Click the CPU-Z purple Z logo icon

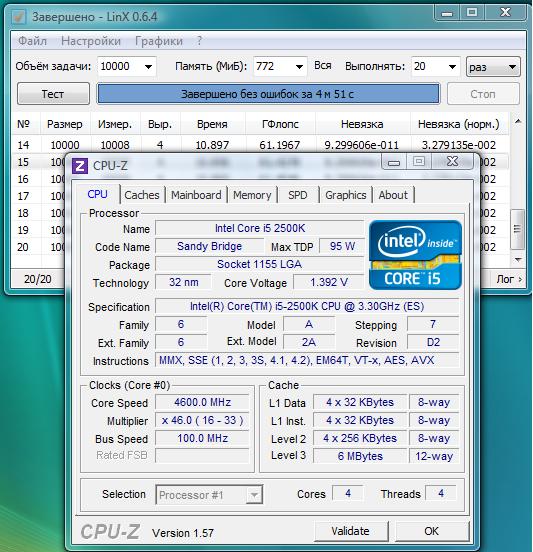[x=80, y=166]
